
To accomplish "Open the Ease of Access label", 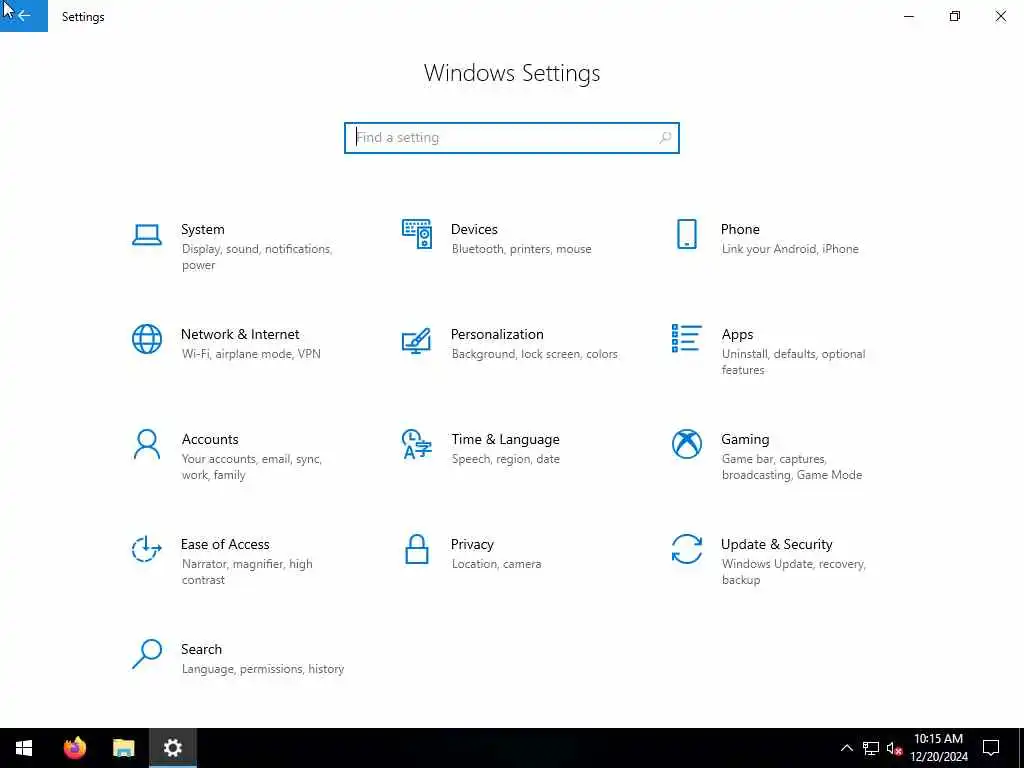I will coord(225,544).
